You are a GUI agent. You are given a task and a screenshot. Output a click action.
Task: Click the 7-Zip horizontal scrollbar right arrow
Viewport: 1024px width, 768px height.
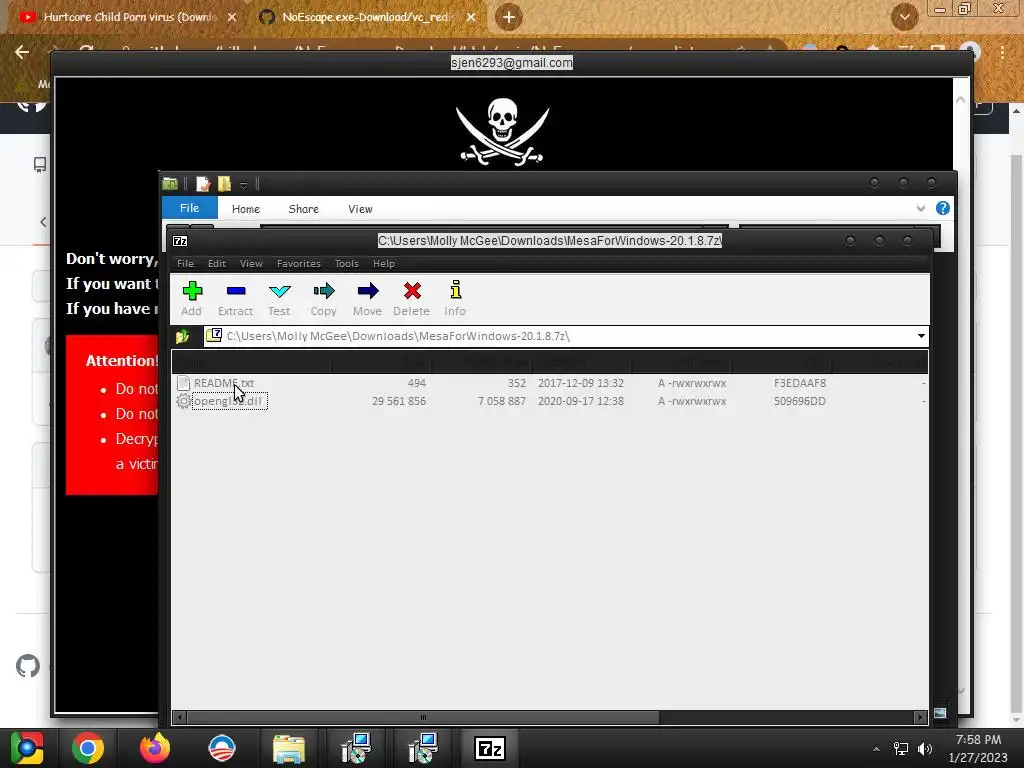[x=920, y=717]
